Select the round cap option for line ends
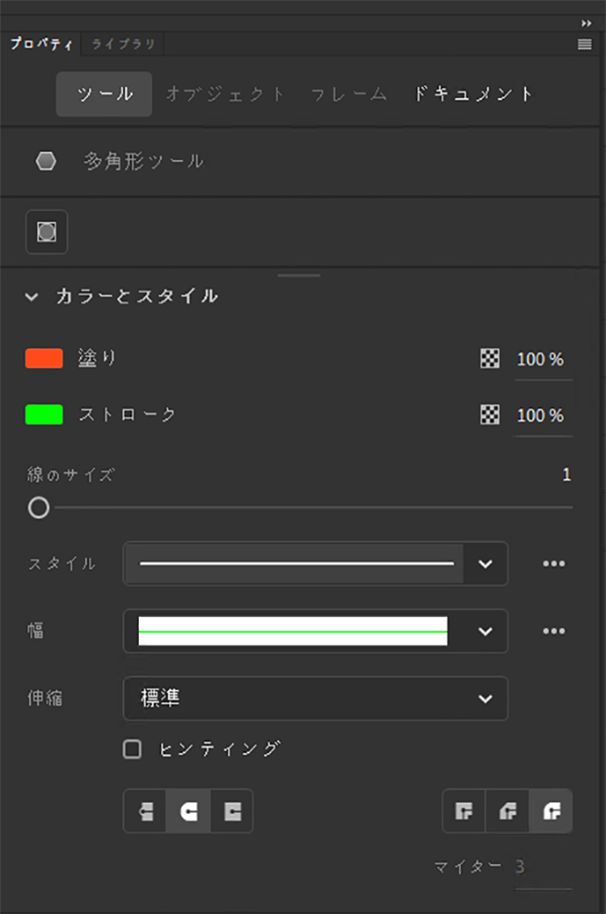Viewport: 606px width, 914px height. (x=188, y=811)
